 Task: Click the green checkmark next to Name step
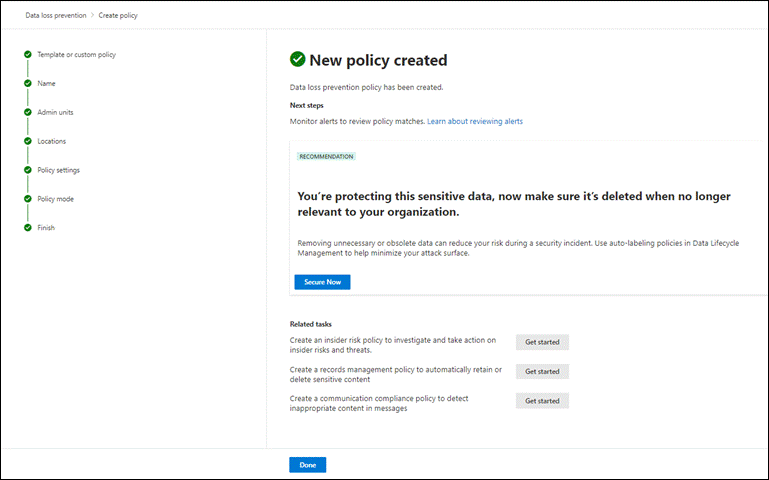click(28, 83)
